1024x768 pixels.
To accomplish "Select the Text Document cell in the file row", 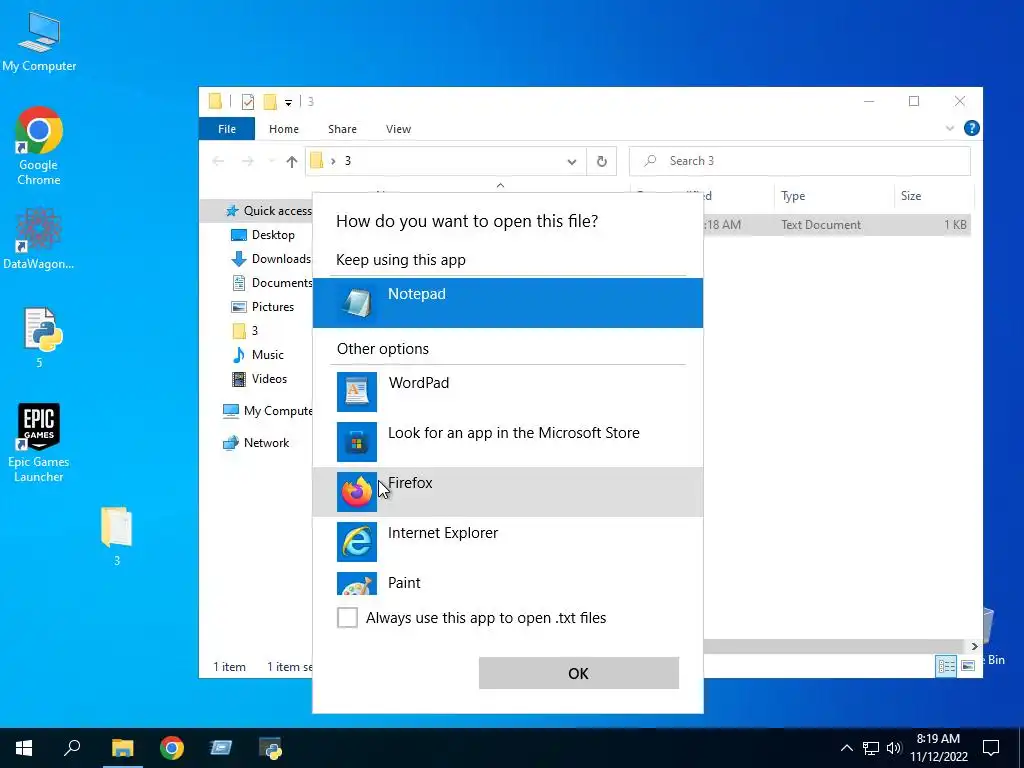I will click(x=821, y=225).
